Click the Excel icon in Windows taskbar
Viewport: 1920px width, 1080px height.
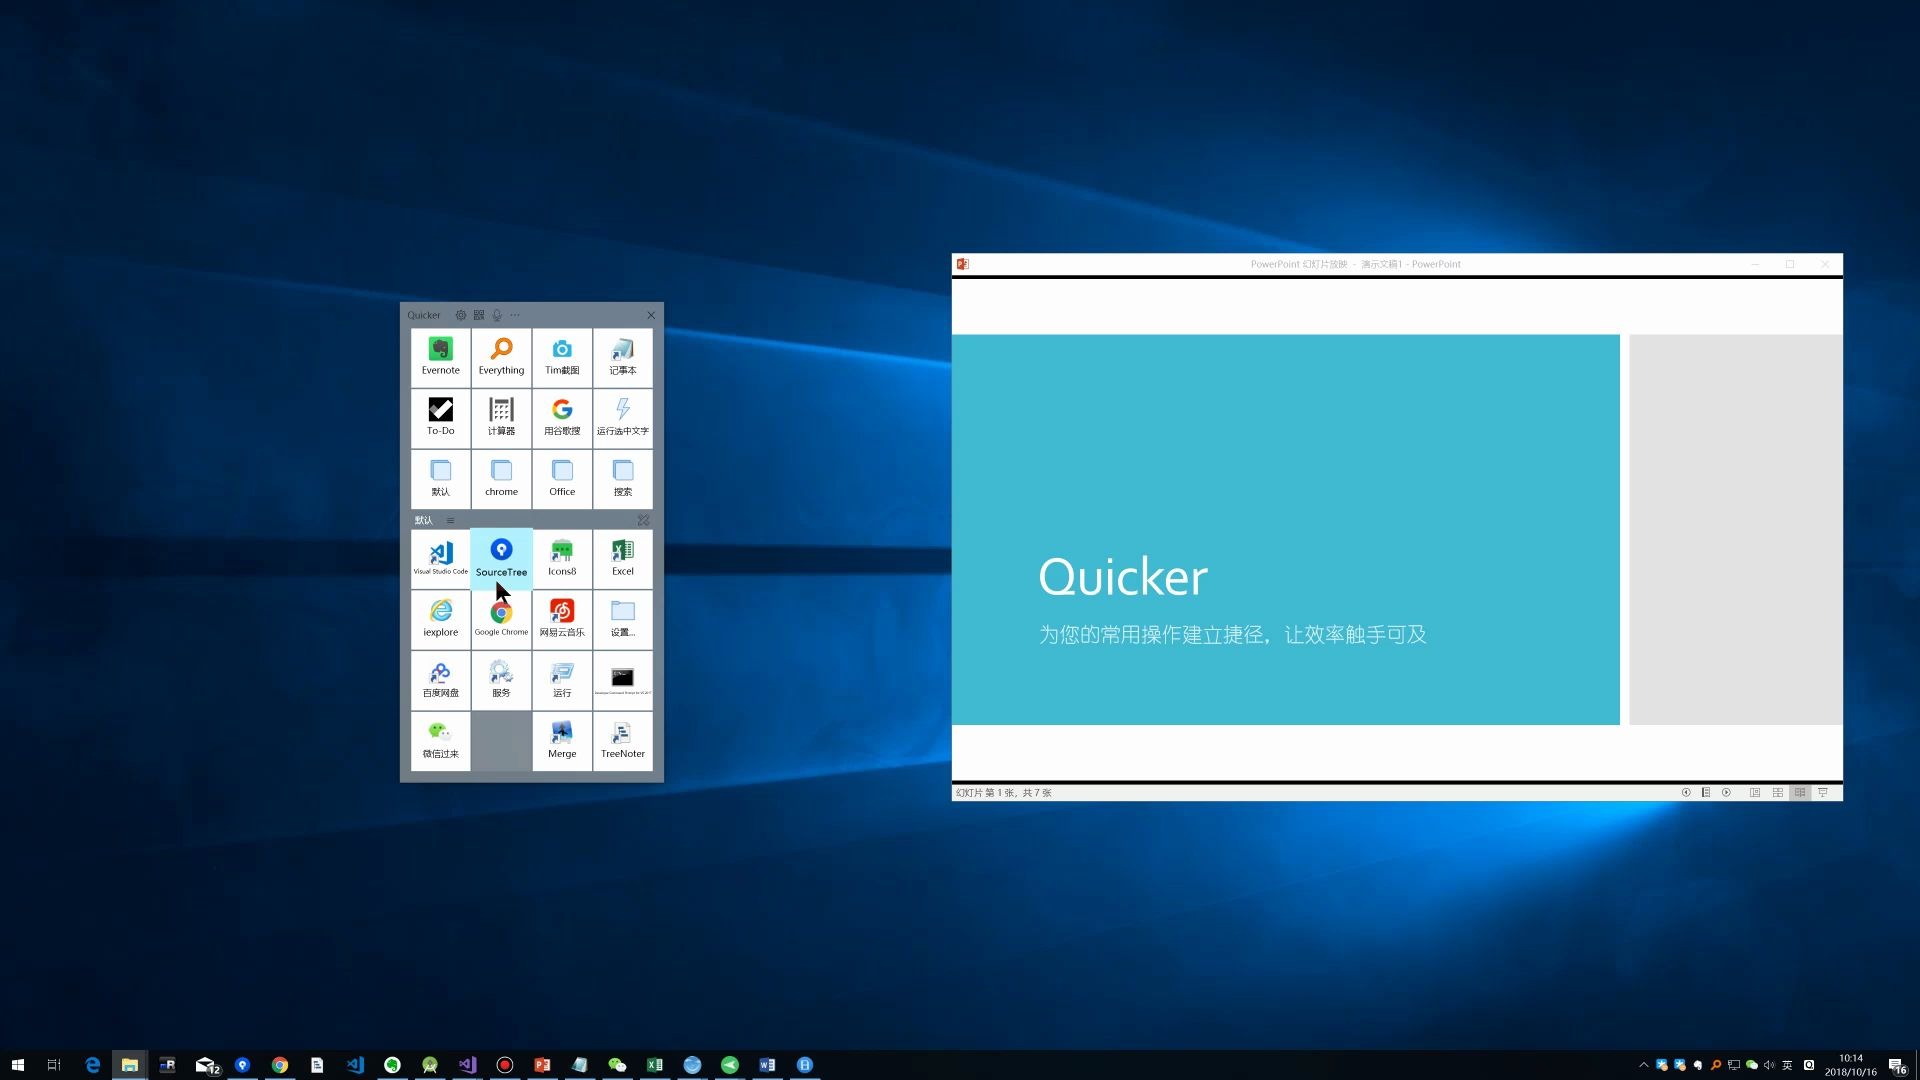click(654, 1065)
